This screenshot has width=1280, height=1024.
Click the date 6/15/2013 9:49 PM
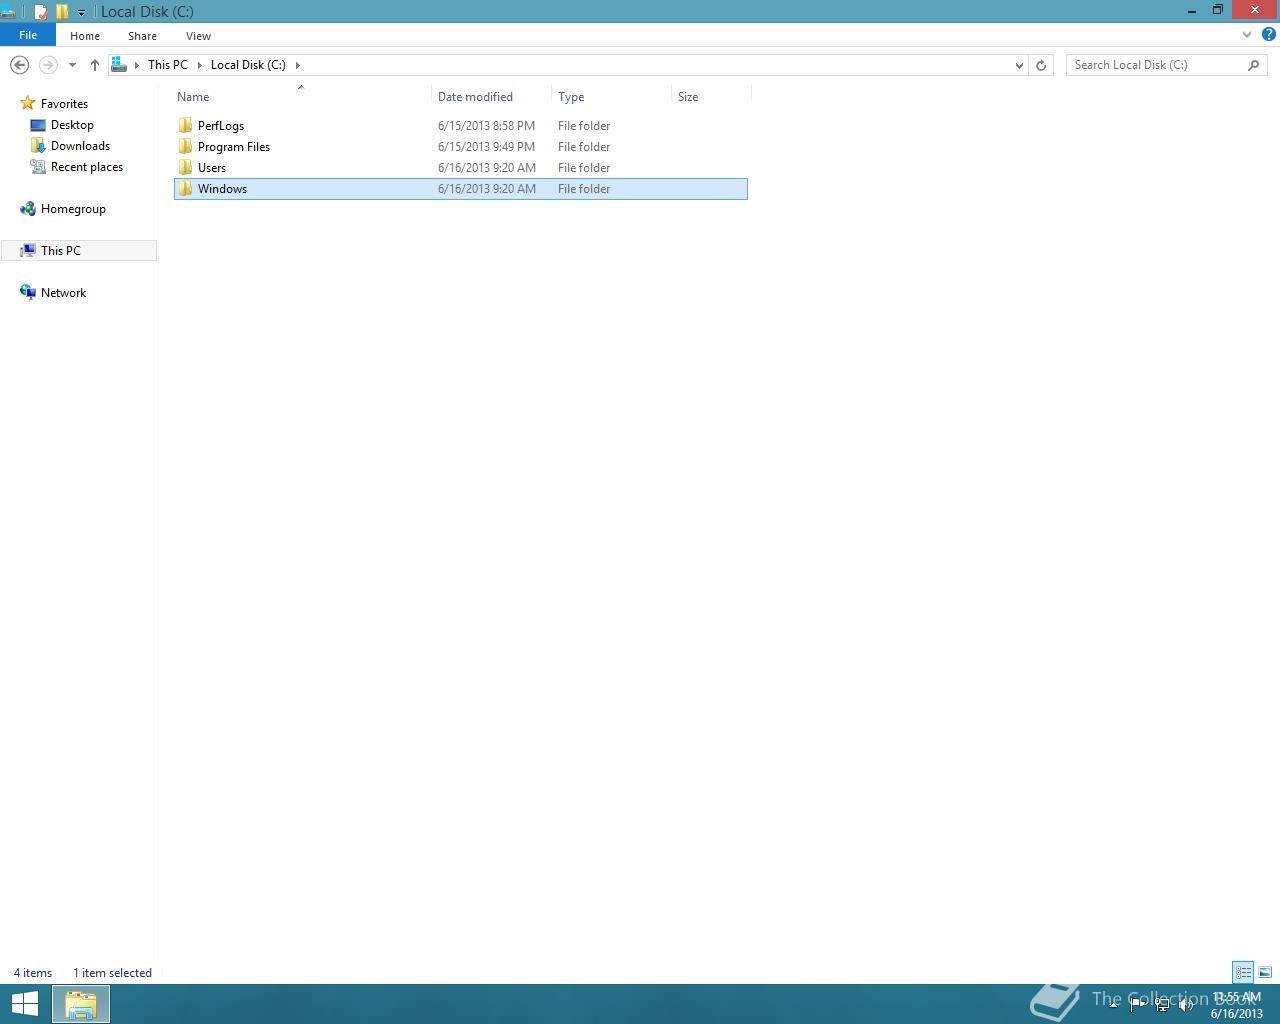point(486,147)
